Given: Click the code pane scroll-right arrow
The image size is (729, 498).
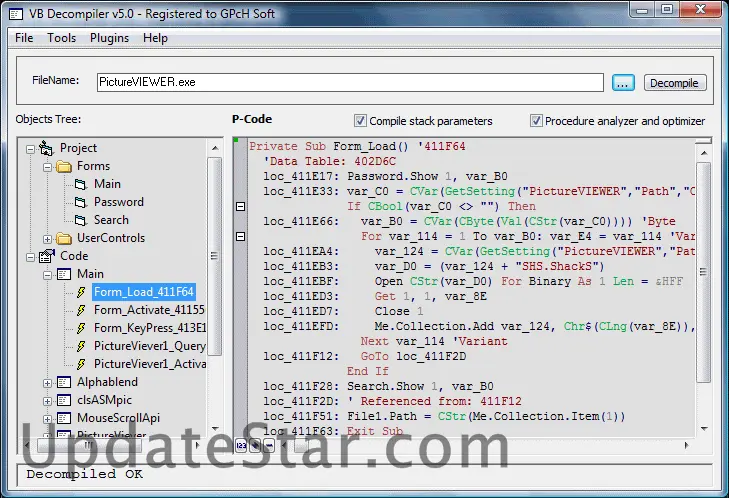Looking at the screenshot, I should [x=686, y=445].
